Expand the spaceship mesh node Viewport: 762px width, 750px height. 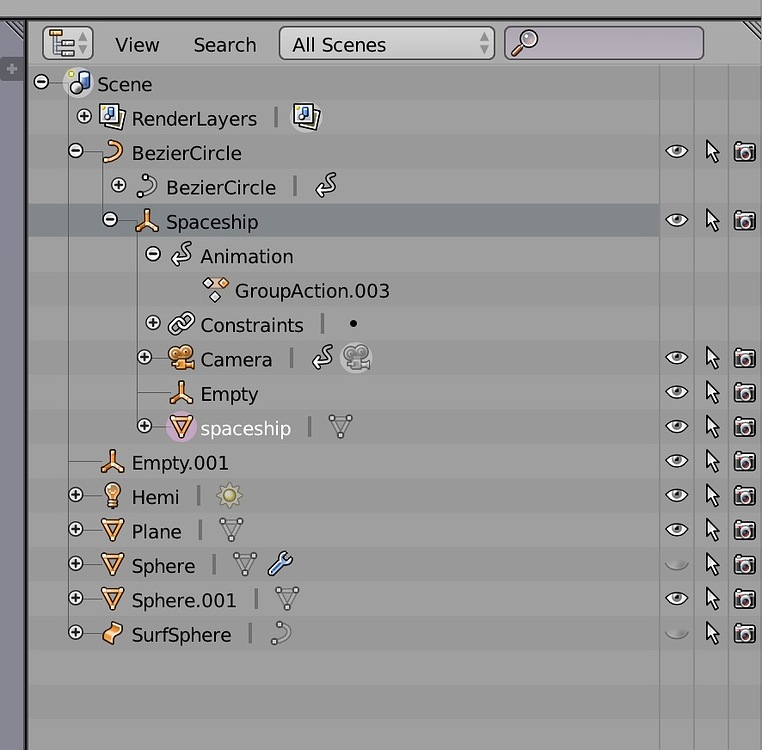click(144, 426)
